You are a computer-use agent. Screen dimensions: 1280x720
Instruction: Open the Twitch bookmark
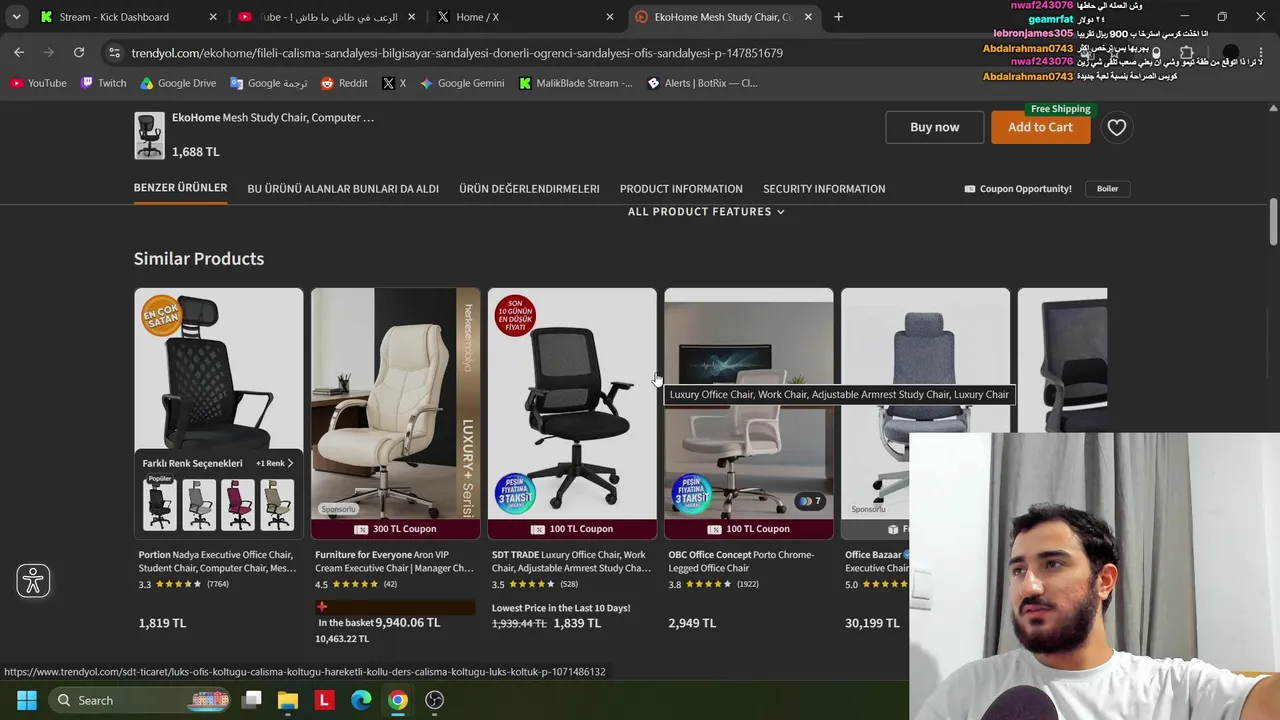tap(103, 83)
